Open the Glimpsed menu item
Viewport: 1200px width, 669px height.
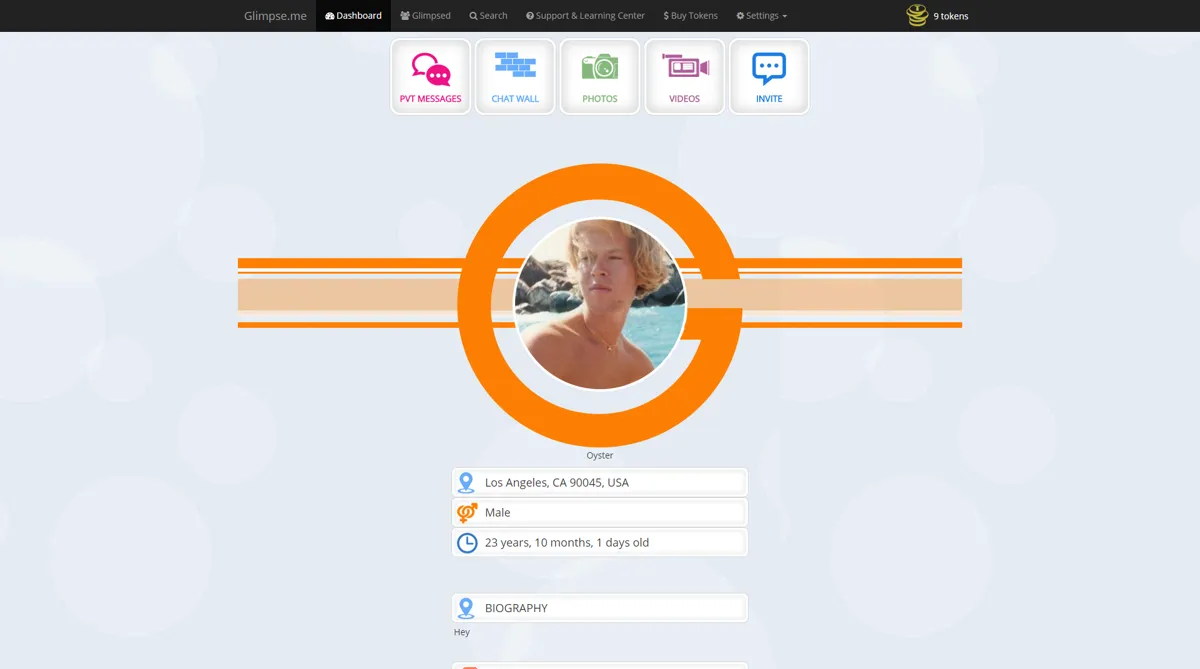pyautogui.click(x=425, y=16)
